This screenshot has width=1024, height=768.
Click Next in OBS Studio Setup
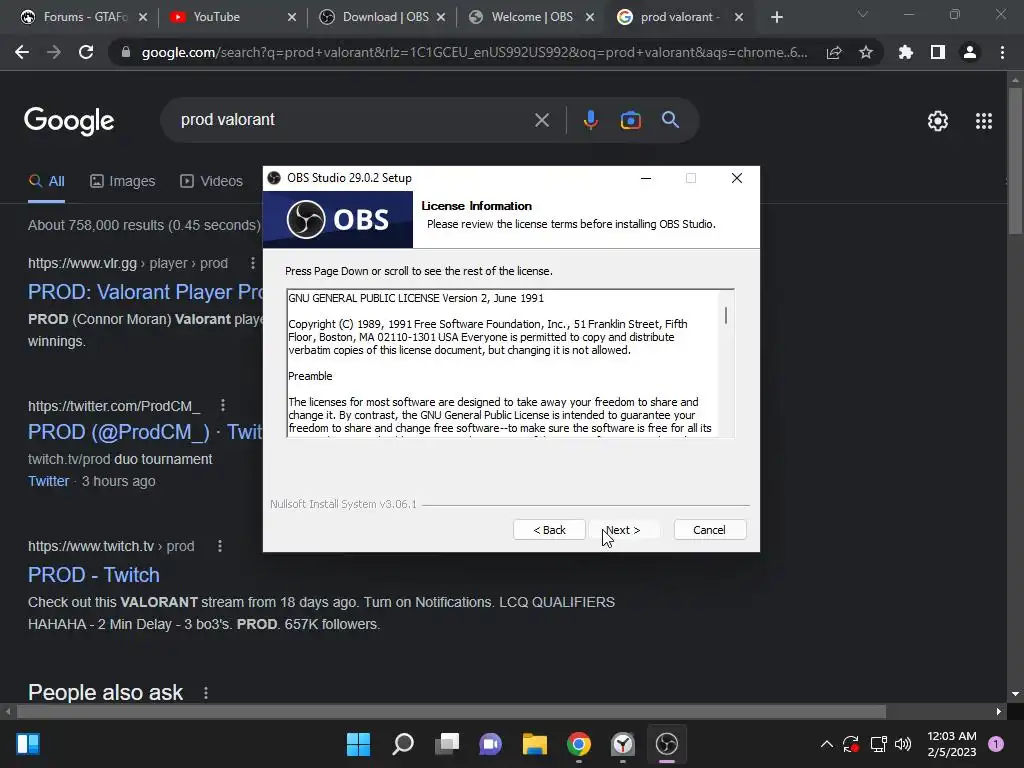click(623, 530)
